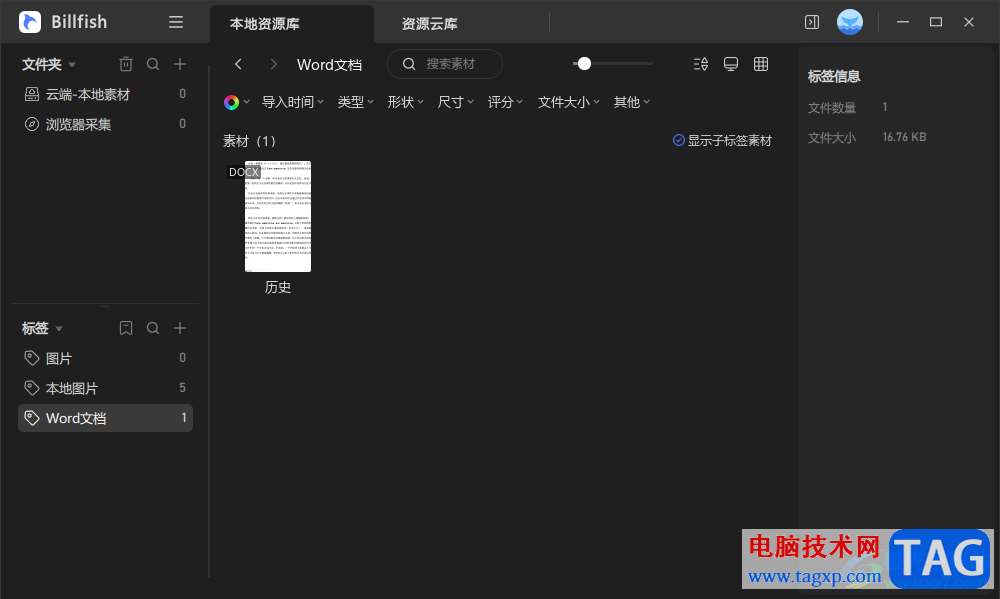Click the tag icon beside 本地图片
Viewport: 1000px width, 599px height.
tap(32, 388)
